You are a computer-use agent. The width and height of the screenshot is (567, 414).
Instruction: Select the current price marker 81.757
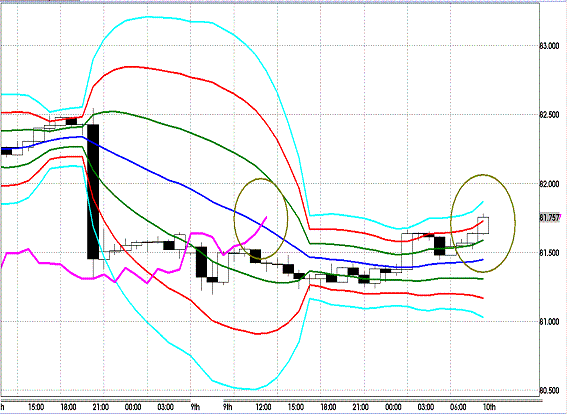pos(549,218)
